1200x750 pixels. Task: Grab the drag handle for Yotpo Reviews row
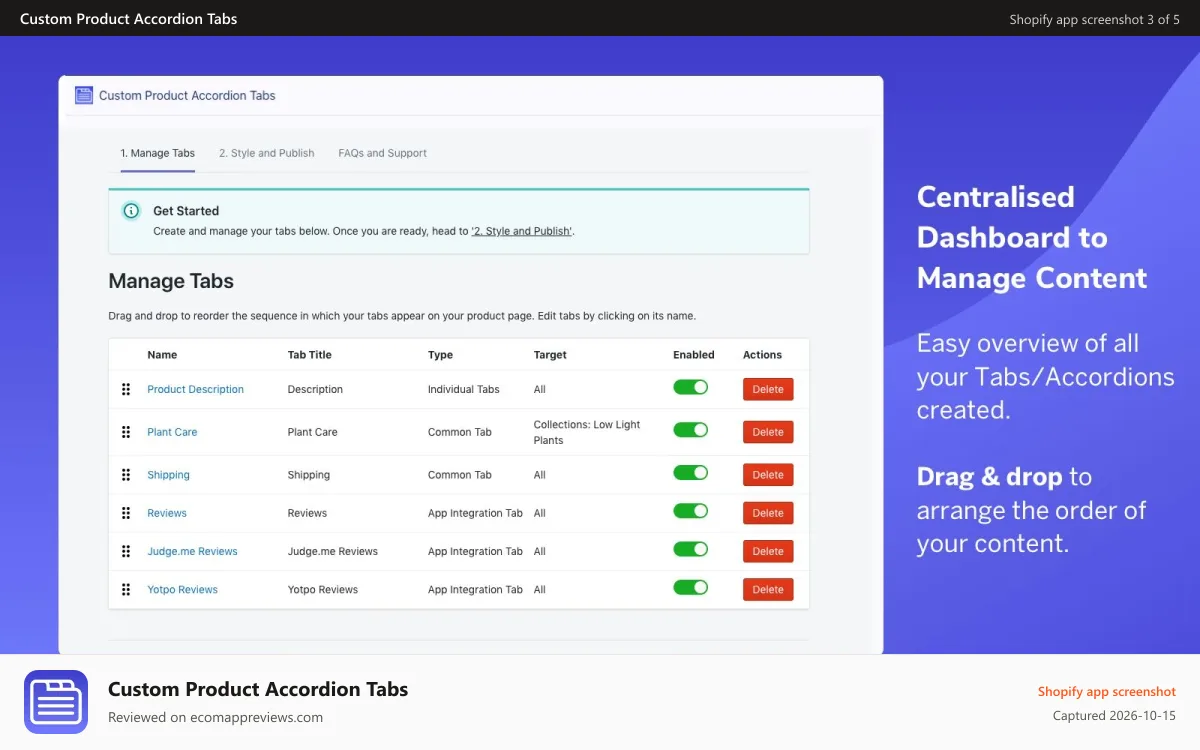point(126,589)
